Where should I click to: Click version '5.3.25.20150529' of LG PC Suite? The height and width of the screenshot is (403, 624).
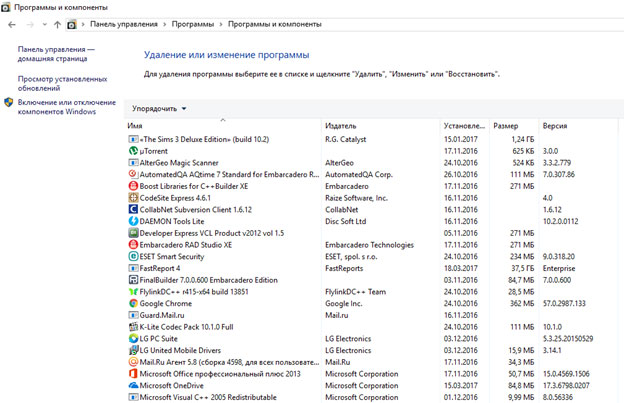pyautogui.click(x=568, y=339)
